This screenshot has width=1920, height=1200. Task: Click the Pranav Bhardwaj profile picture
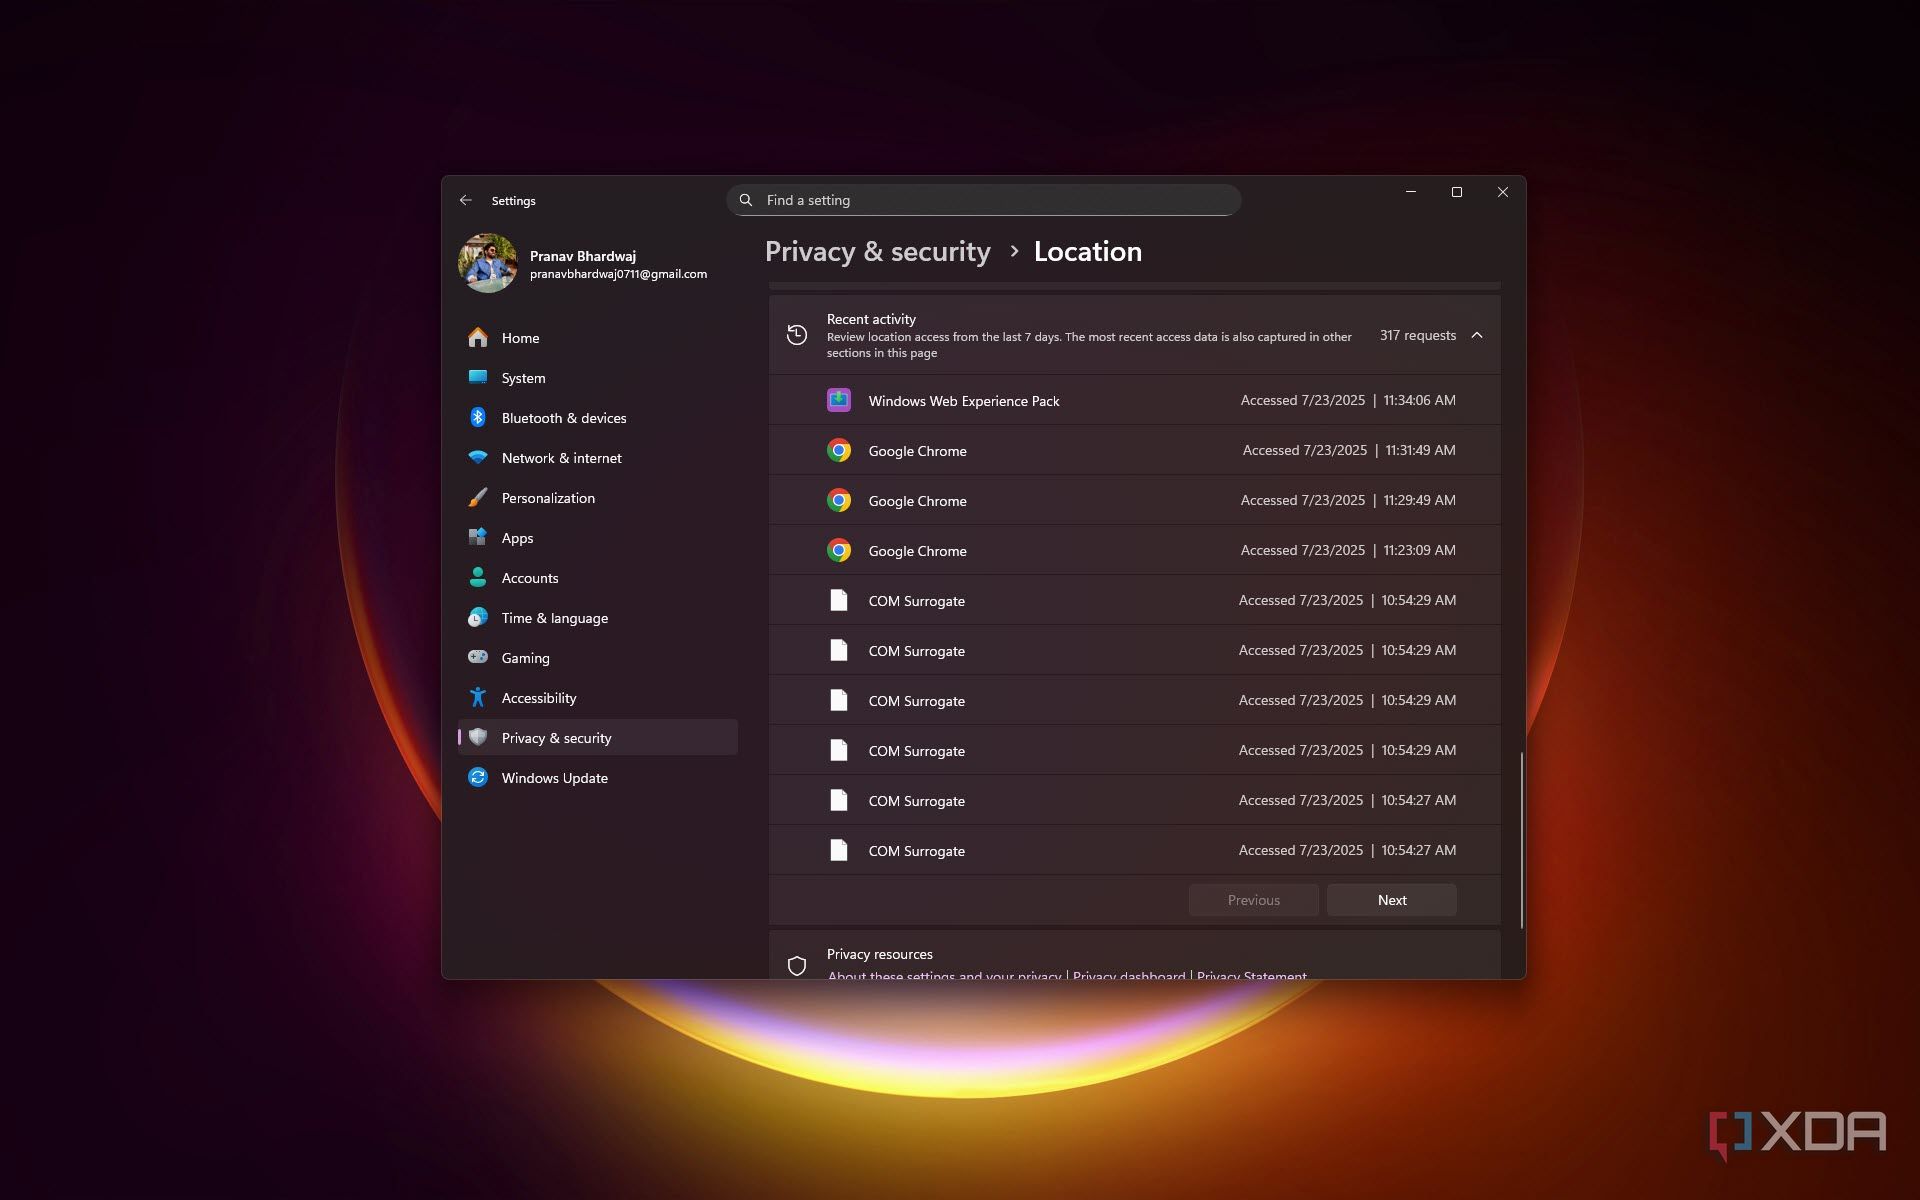click(x=487, y=264)
